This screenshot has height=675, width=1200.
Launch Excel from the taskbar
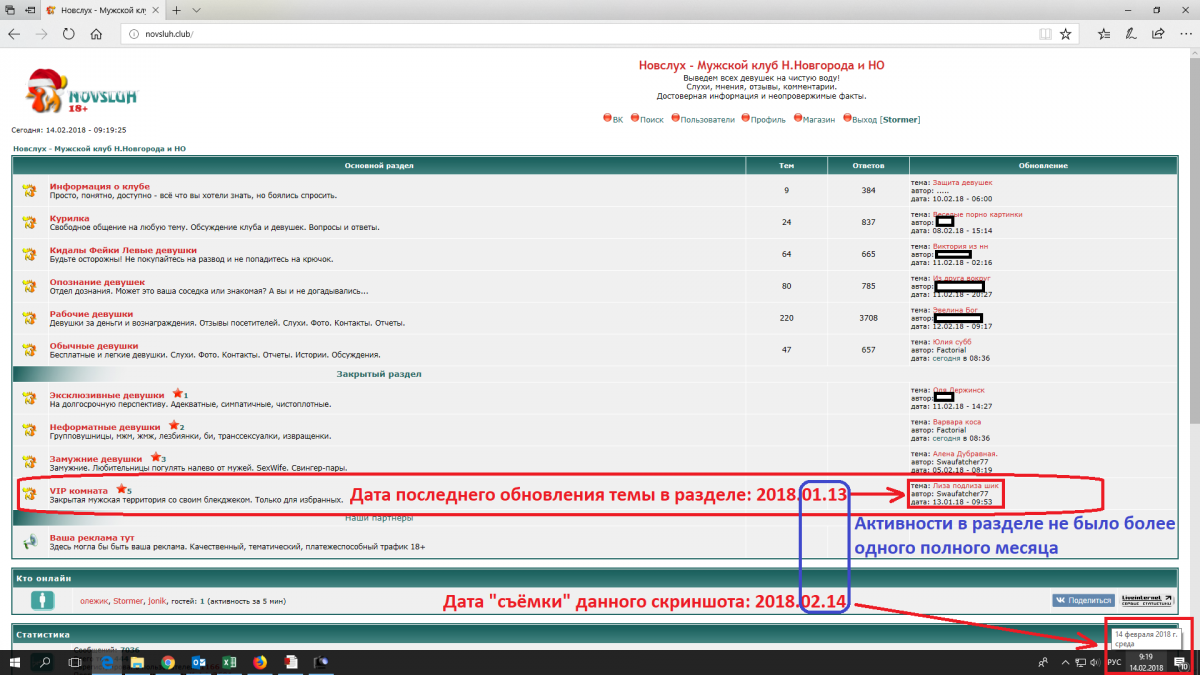click(228, 662)
